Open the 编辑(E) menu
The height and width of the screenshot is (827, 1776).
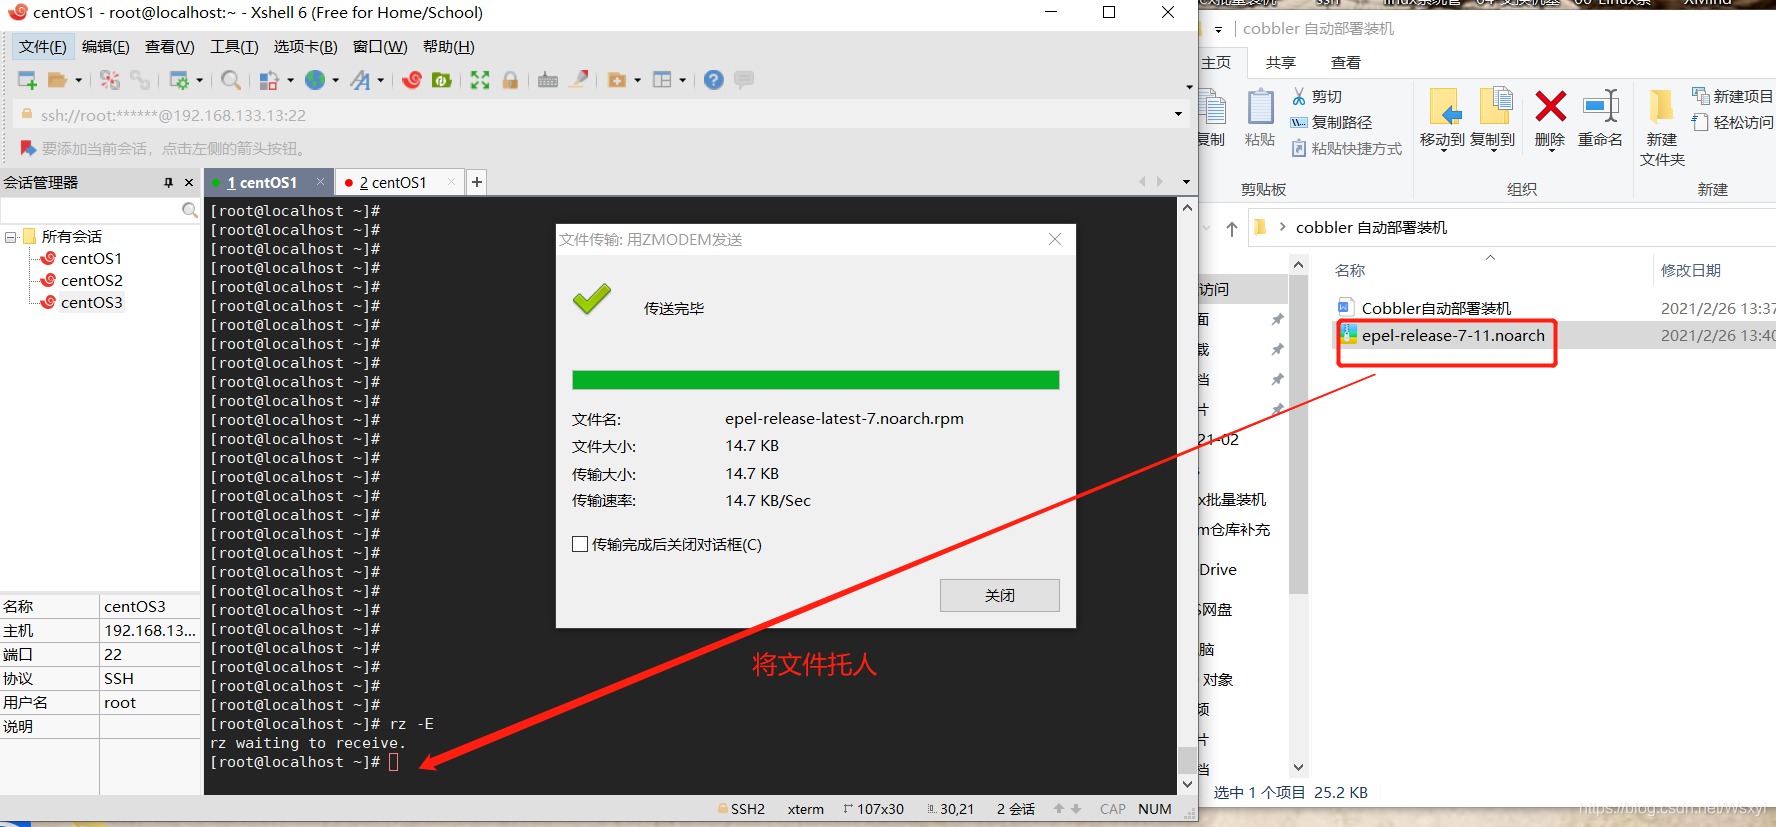pyautogui.click(x=106, y=47)
